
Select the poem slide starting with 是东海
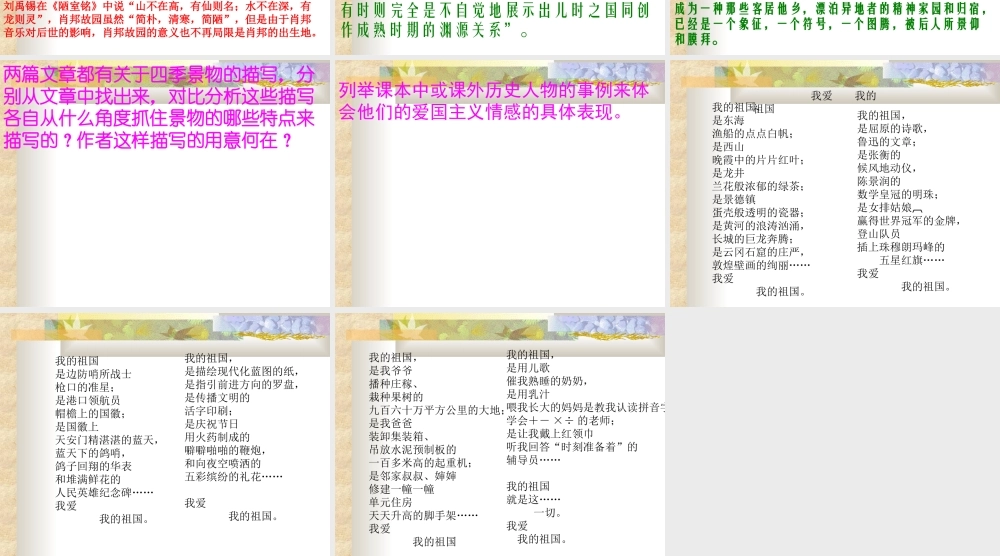pyautogui.click(x=835, y=184)
